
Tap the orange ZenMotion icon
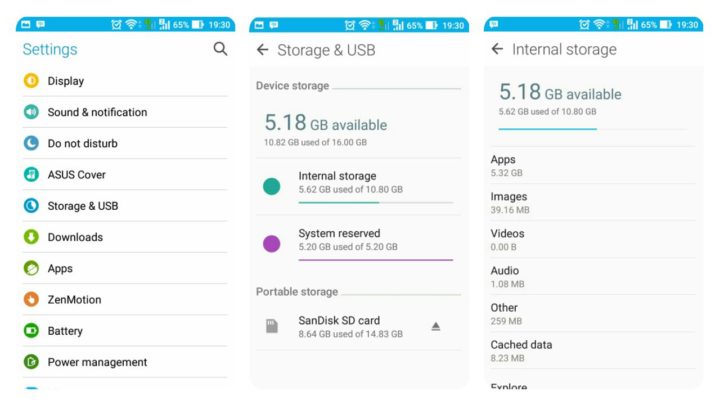point(31,299)
